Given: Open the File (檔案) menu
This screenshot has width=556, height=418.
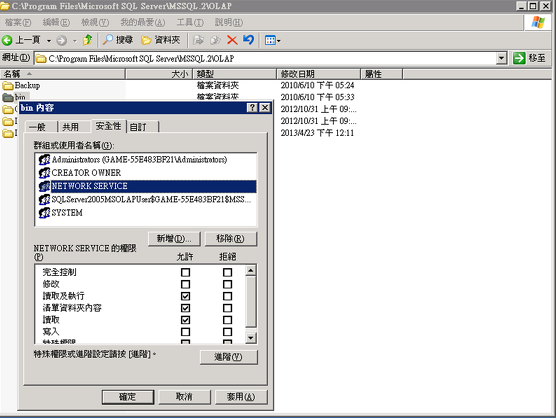Looking at the screenshot, I should (18, 22).
